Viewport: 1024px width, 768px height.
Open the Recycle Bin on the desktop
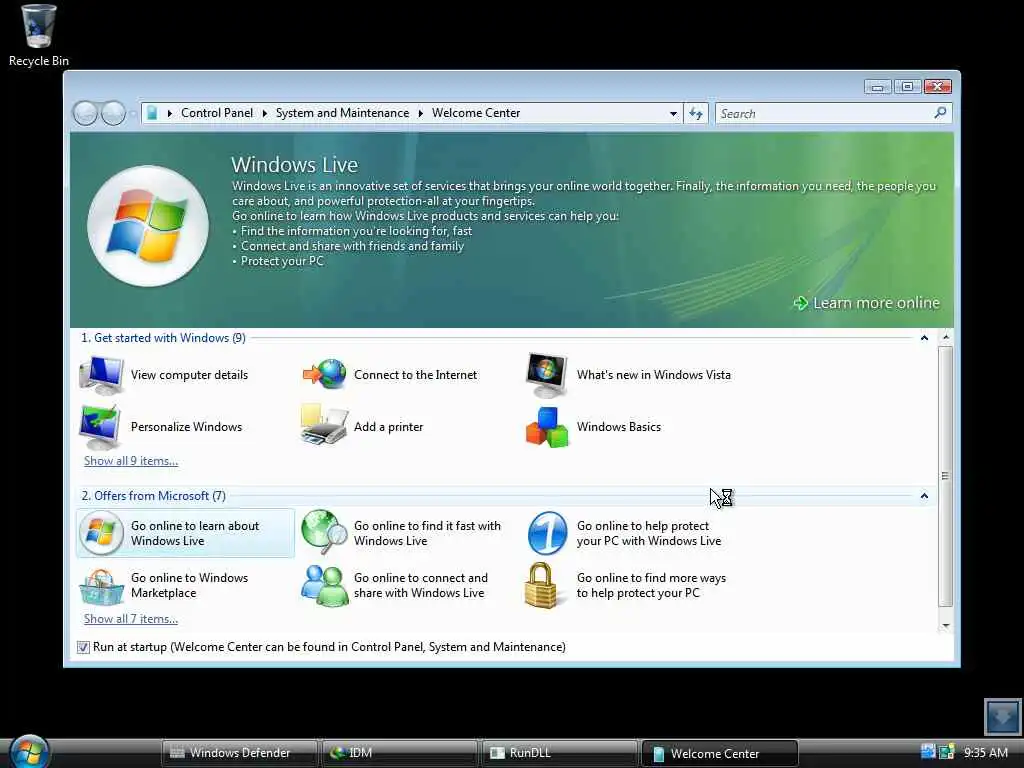(39, 36)
